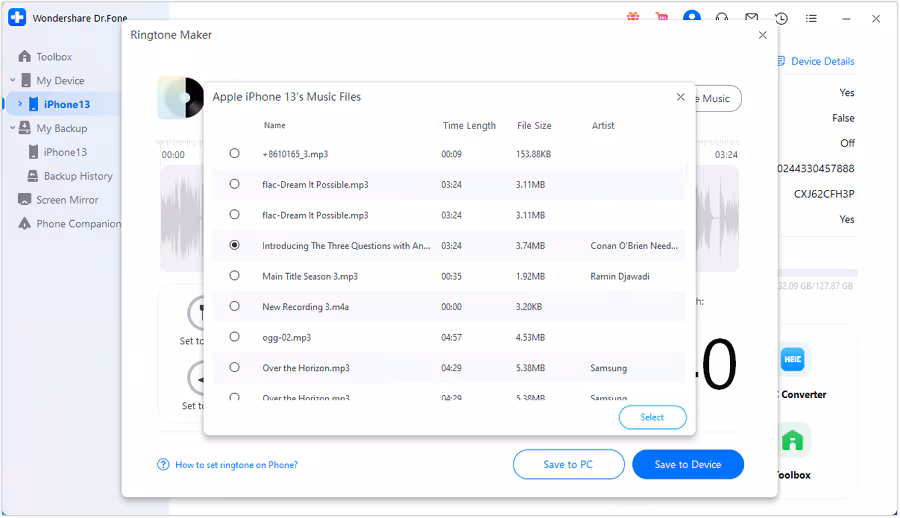Select Main Title Season 3.mp3 radio button
Viewport: 900px width, 518px height.
(234, 276)
